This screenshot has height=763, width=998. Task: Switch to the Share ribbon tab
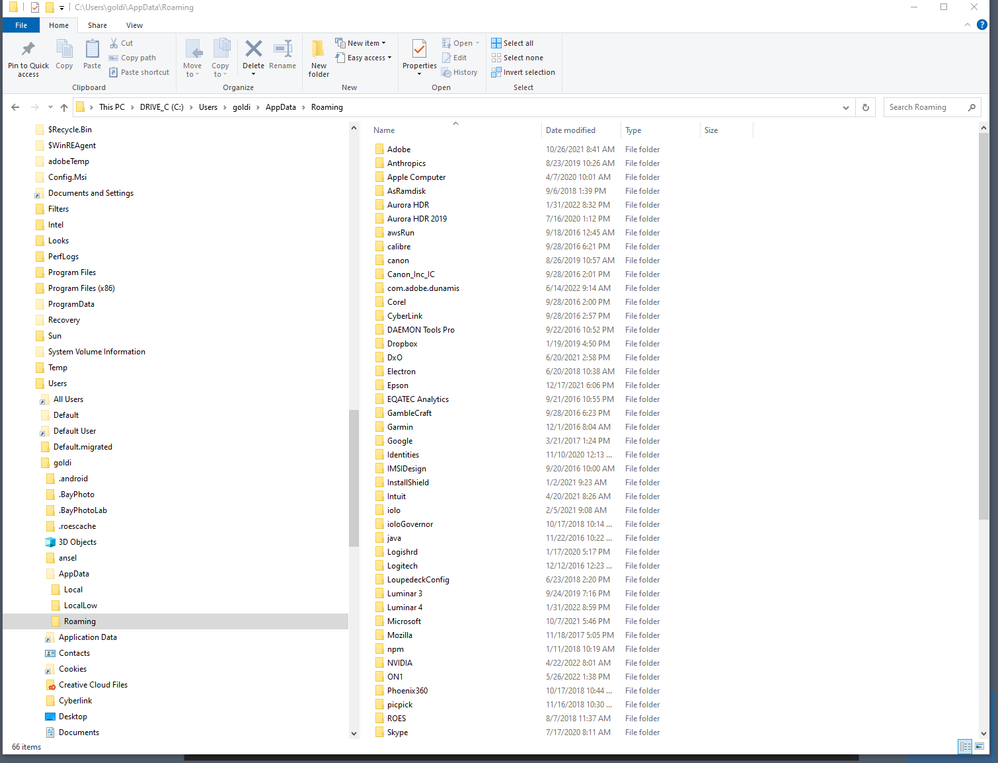click(97, 25)
